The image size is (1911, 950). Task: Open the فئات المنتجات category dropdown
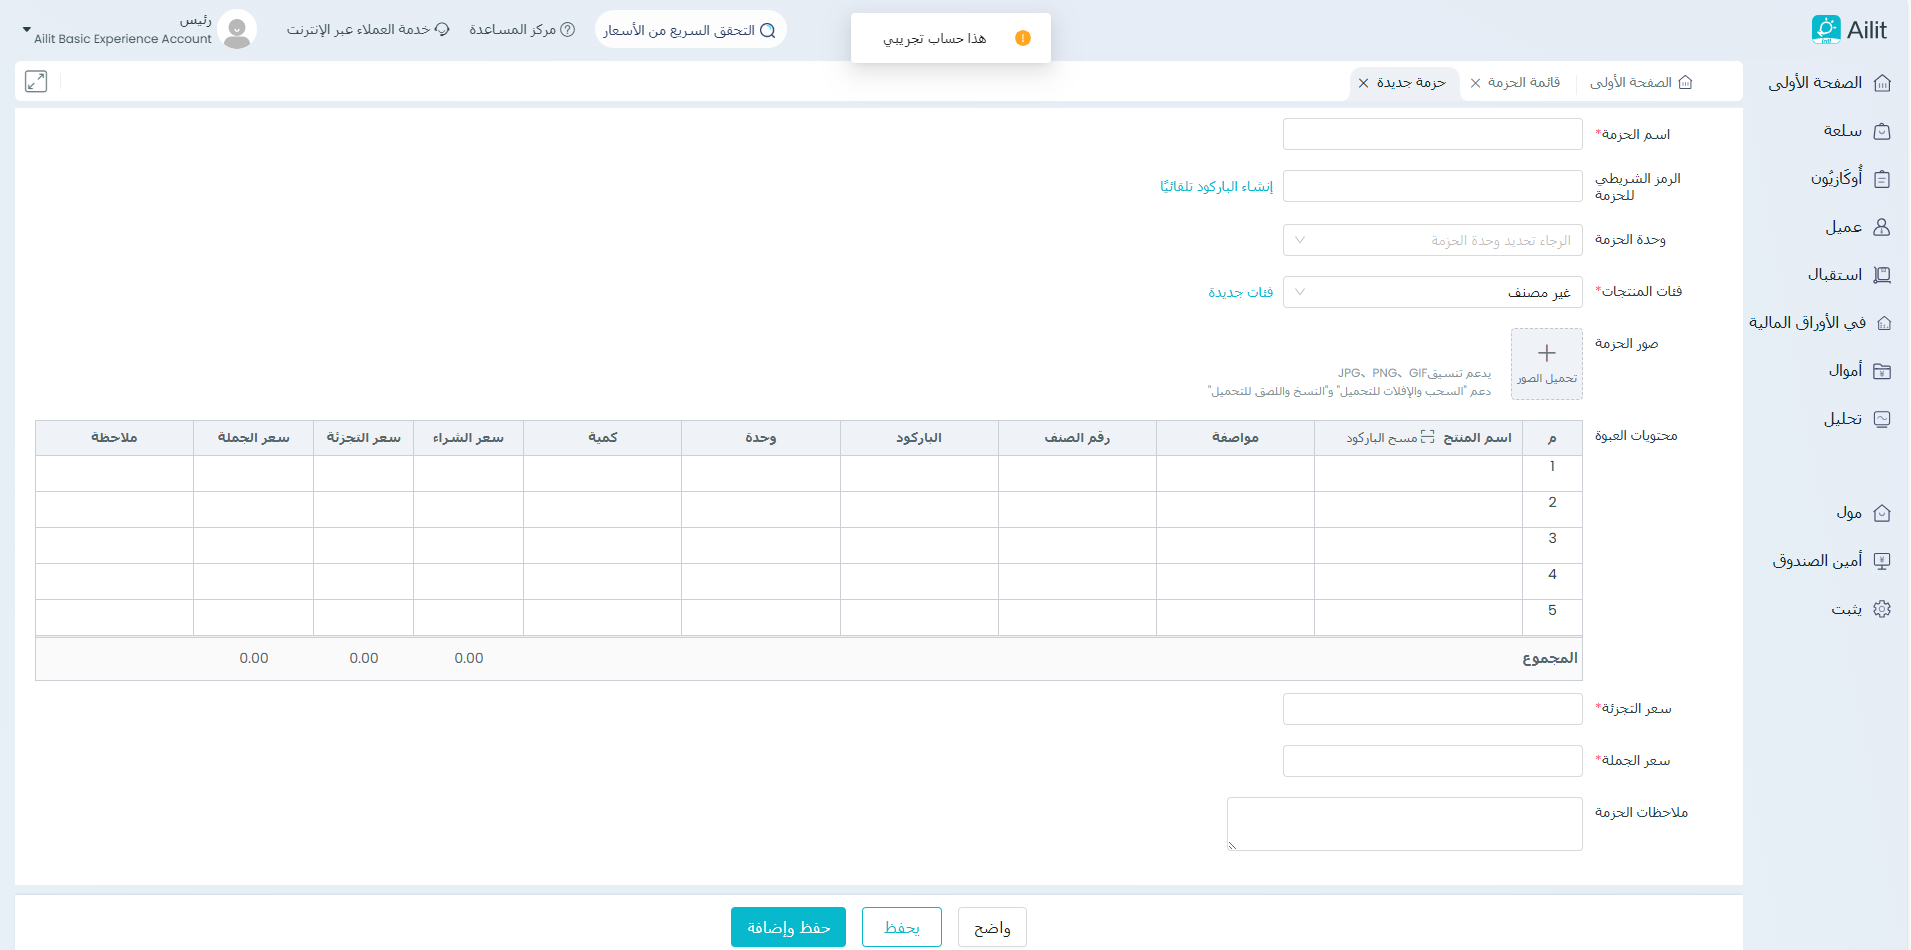[1432, 292]
